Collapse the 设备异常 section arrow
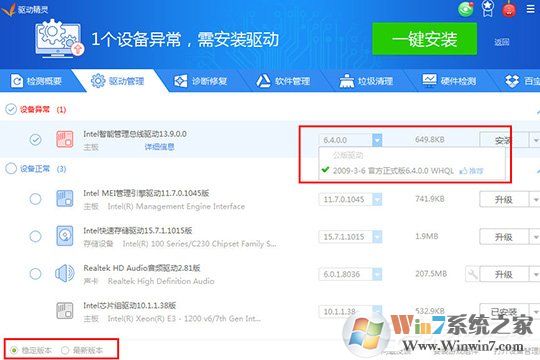Screen dimensions: 540x360 point(538,112)
